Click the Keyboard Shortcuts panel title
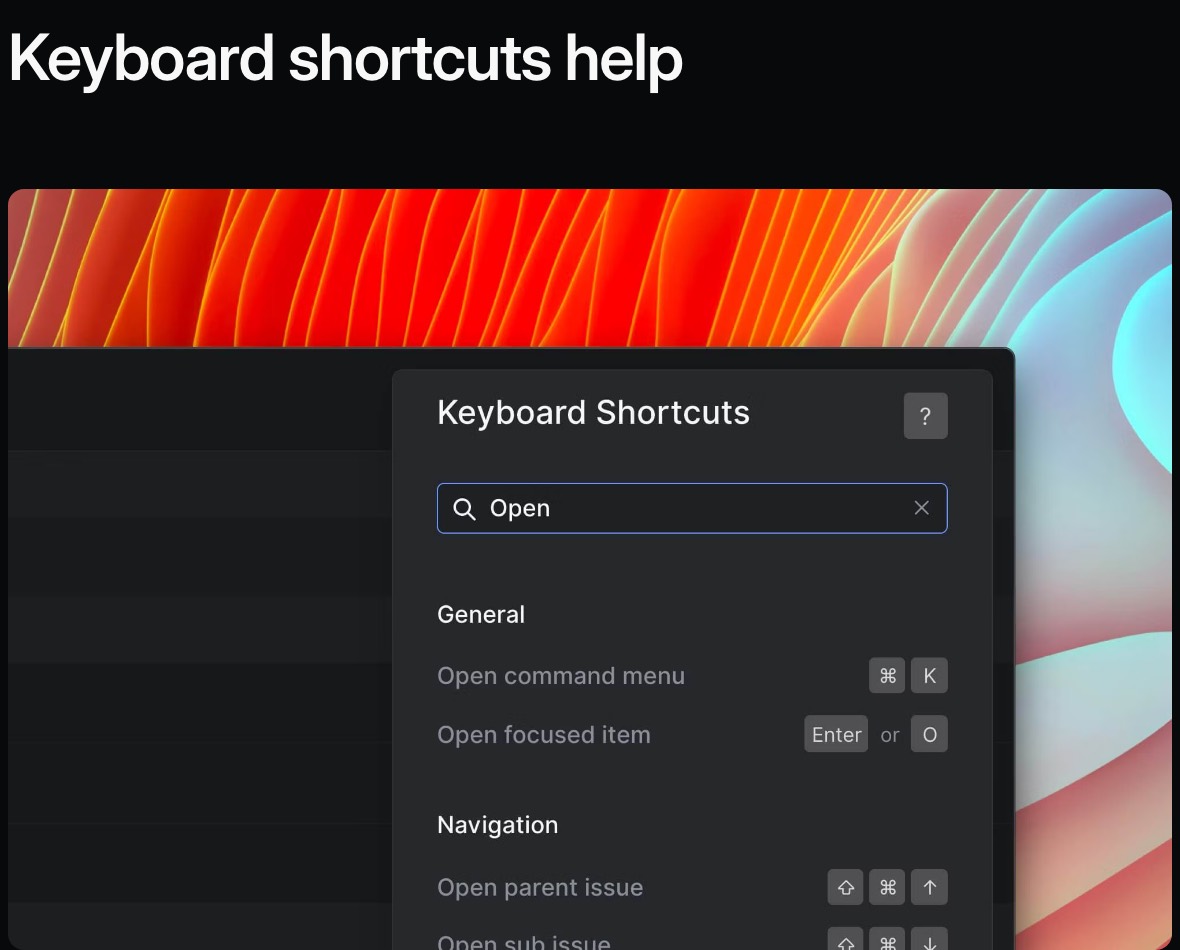Image resolution: width=1180 pixels, height=950 pixels. click(593, 413)
